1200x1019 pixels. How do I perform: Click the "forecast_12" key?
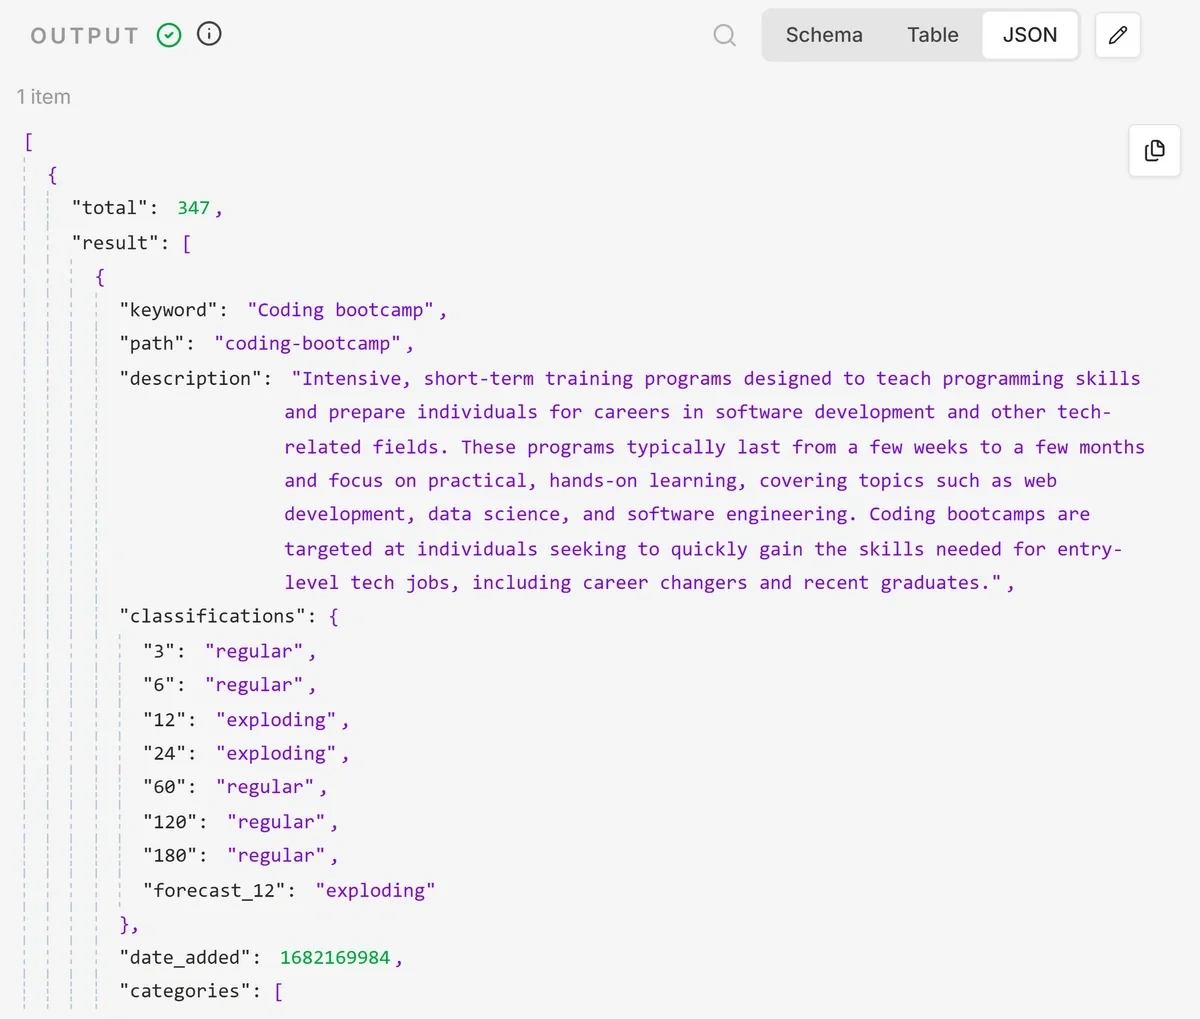(x=214, y=891)
